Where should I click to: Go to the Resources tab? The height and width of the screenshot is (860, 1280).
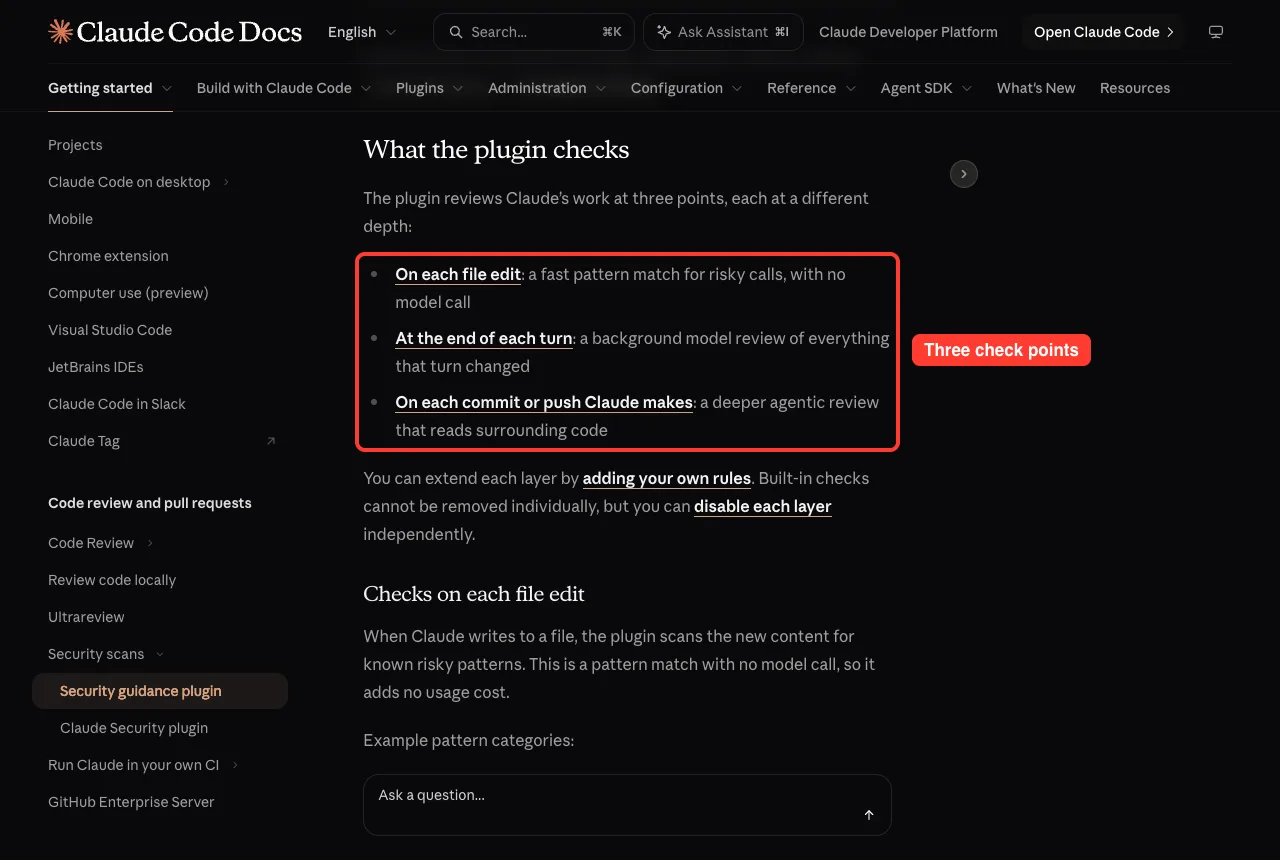click(x=1135, y=88)
